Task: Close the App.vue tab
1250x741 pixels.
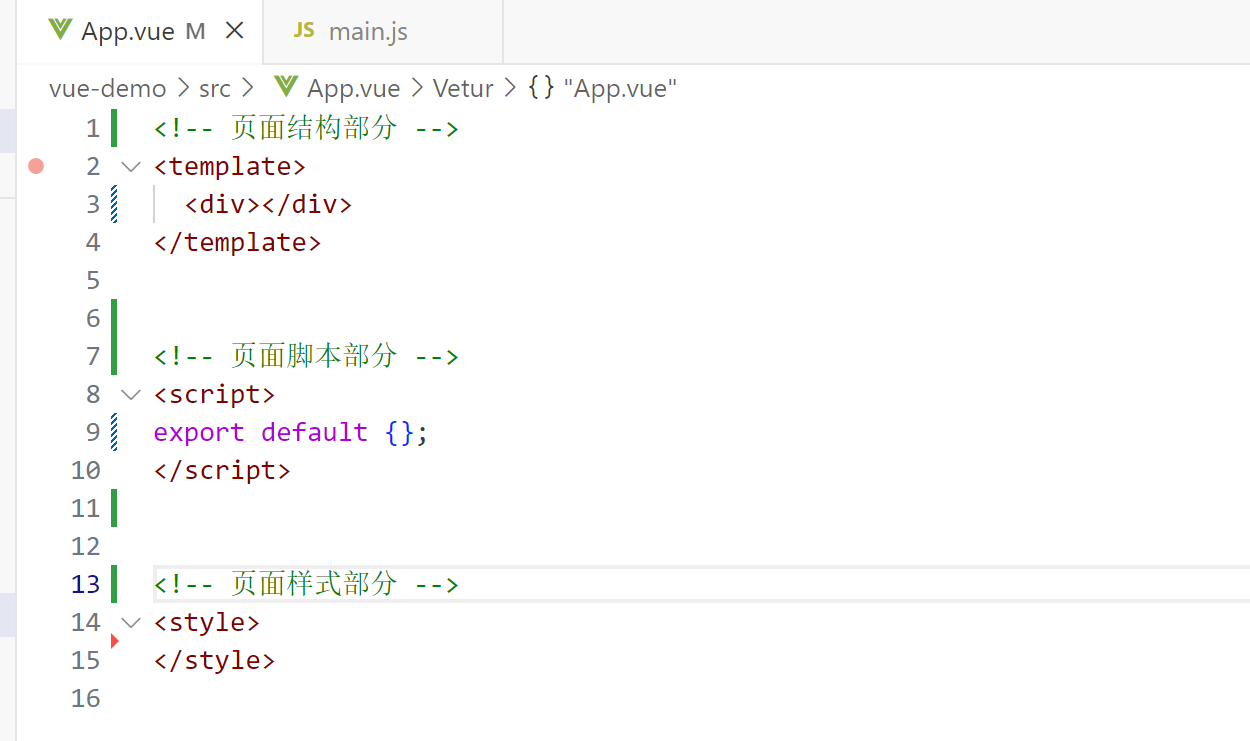Action: click(x=235, y=31)
